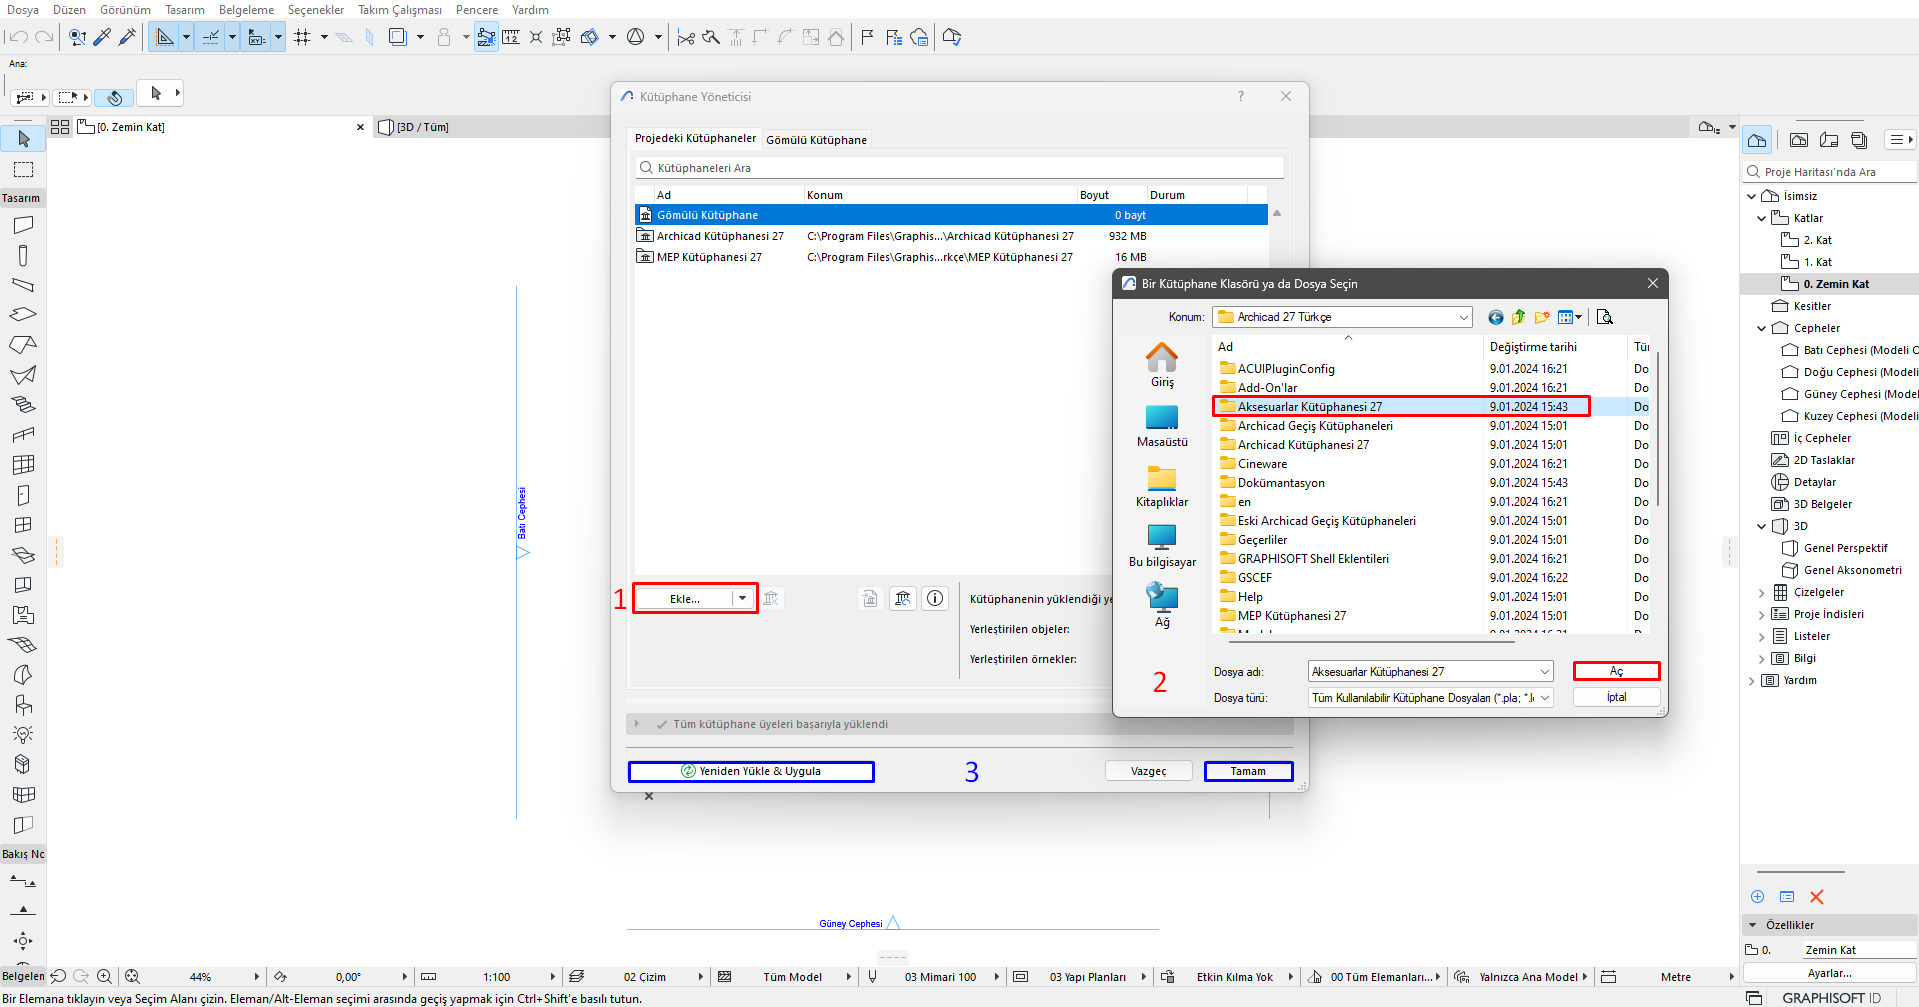Select the Lamp tool in the toolbox
This screenshot has height=1007, width=1919.
point(23,734)
